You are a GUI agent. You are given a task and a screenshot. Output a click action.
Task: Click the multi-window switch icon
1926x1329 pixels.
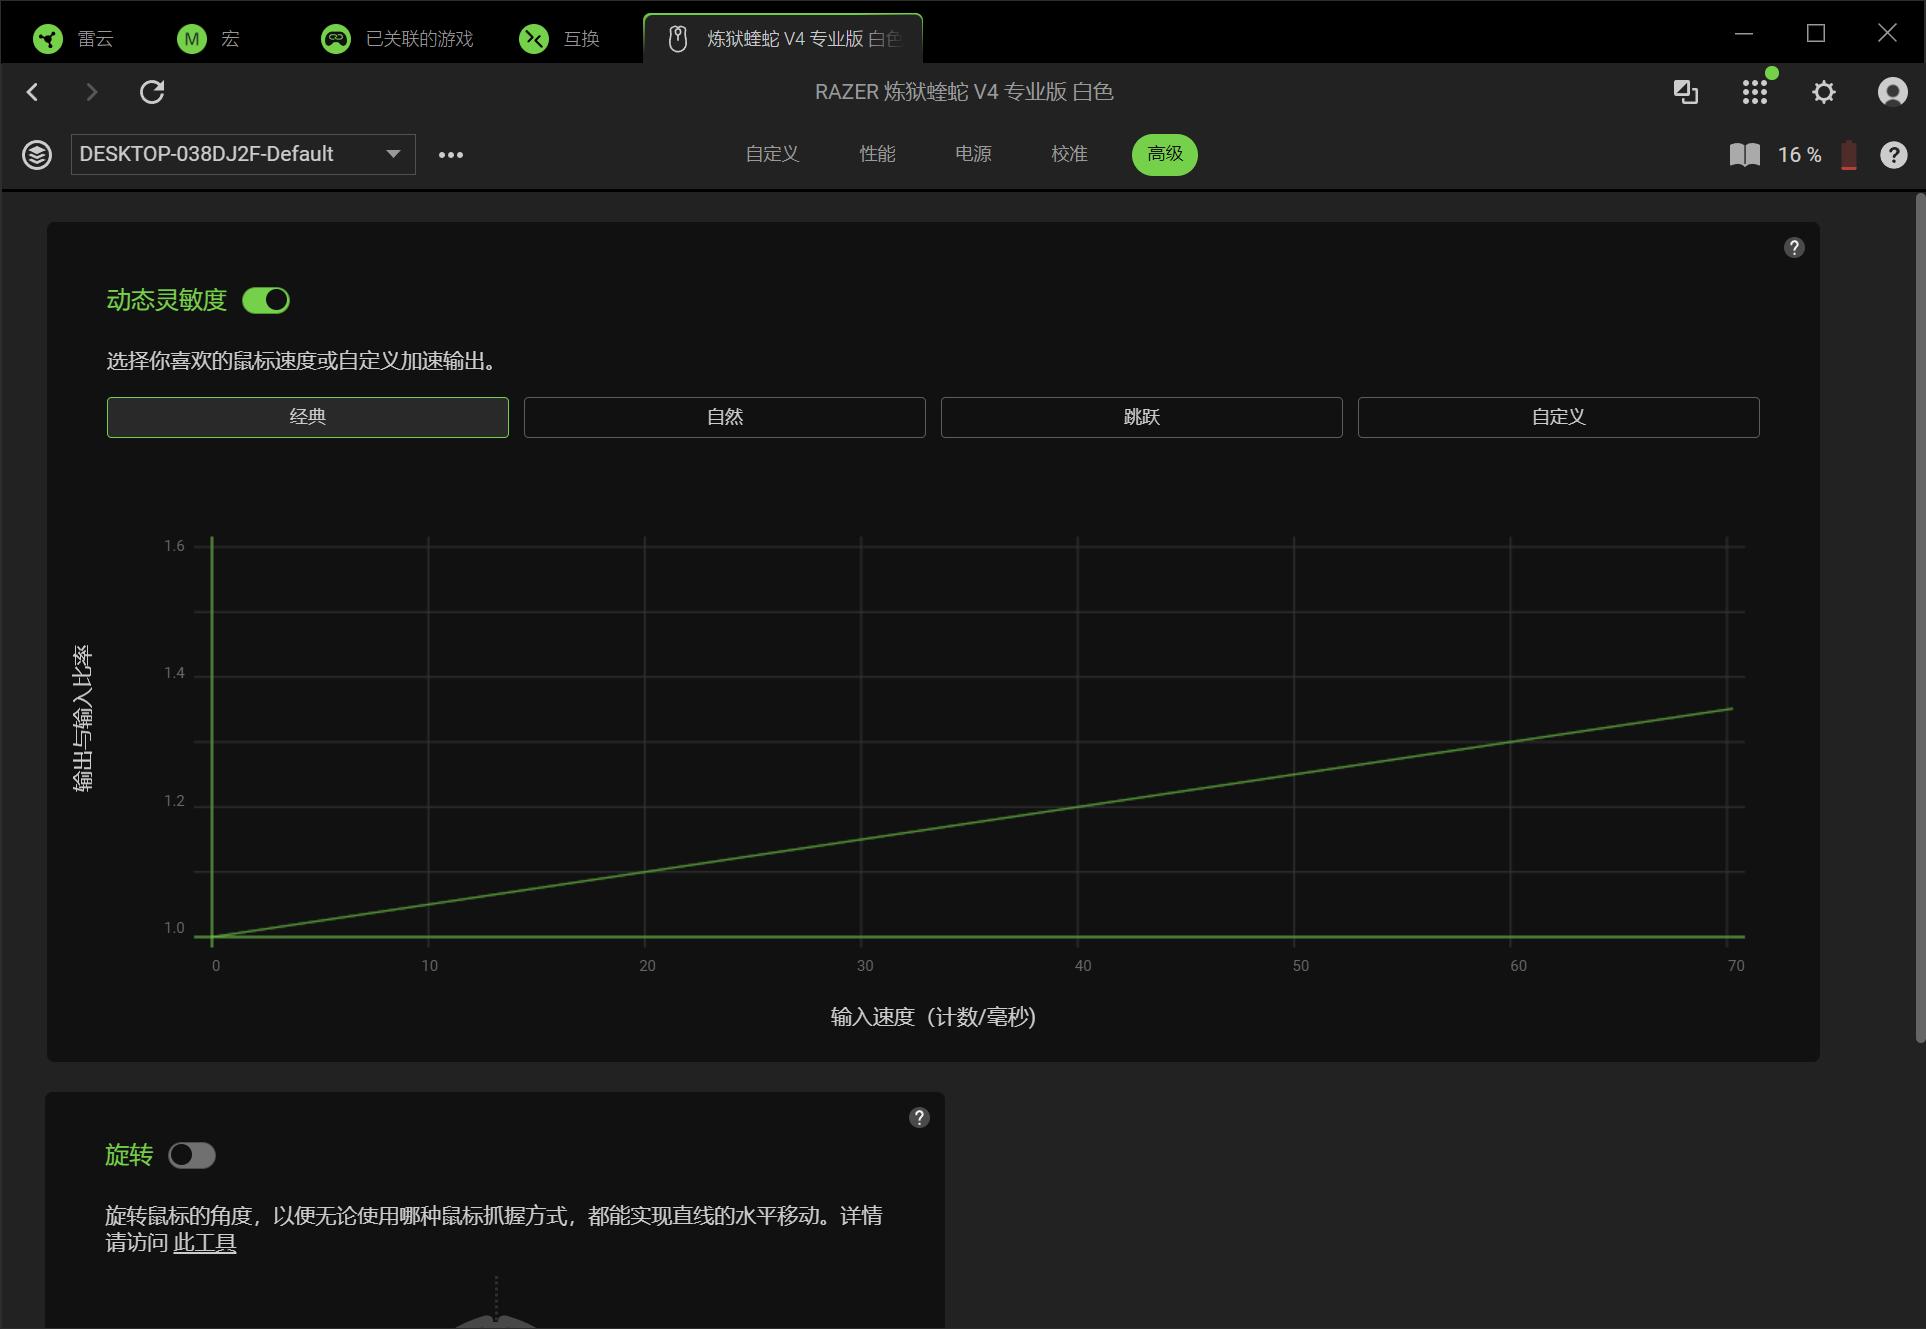pyautogui.click(x=1686, y=92)
